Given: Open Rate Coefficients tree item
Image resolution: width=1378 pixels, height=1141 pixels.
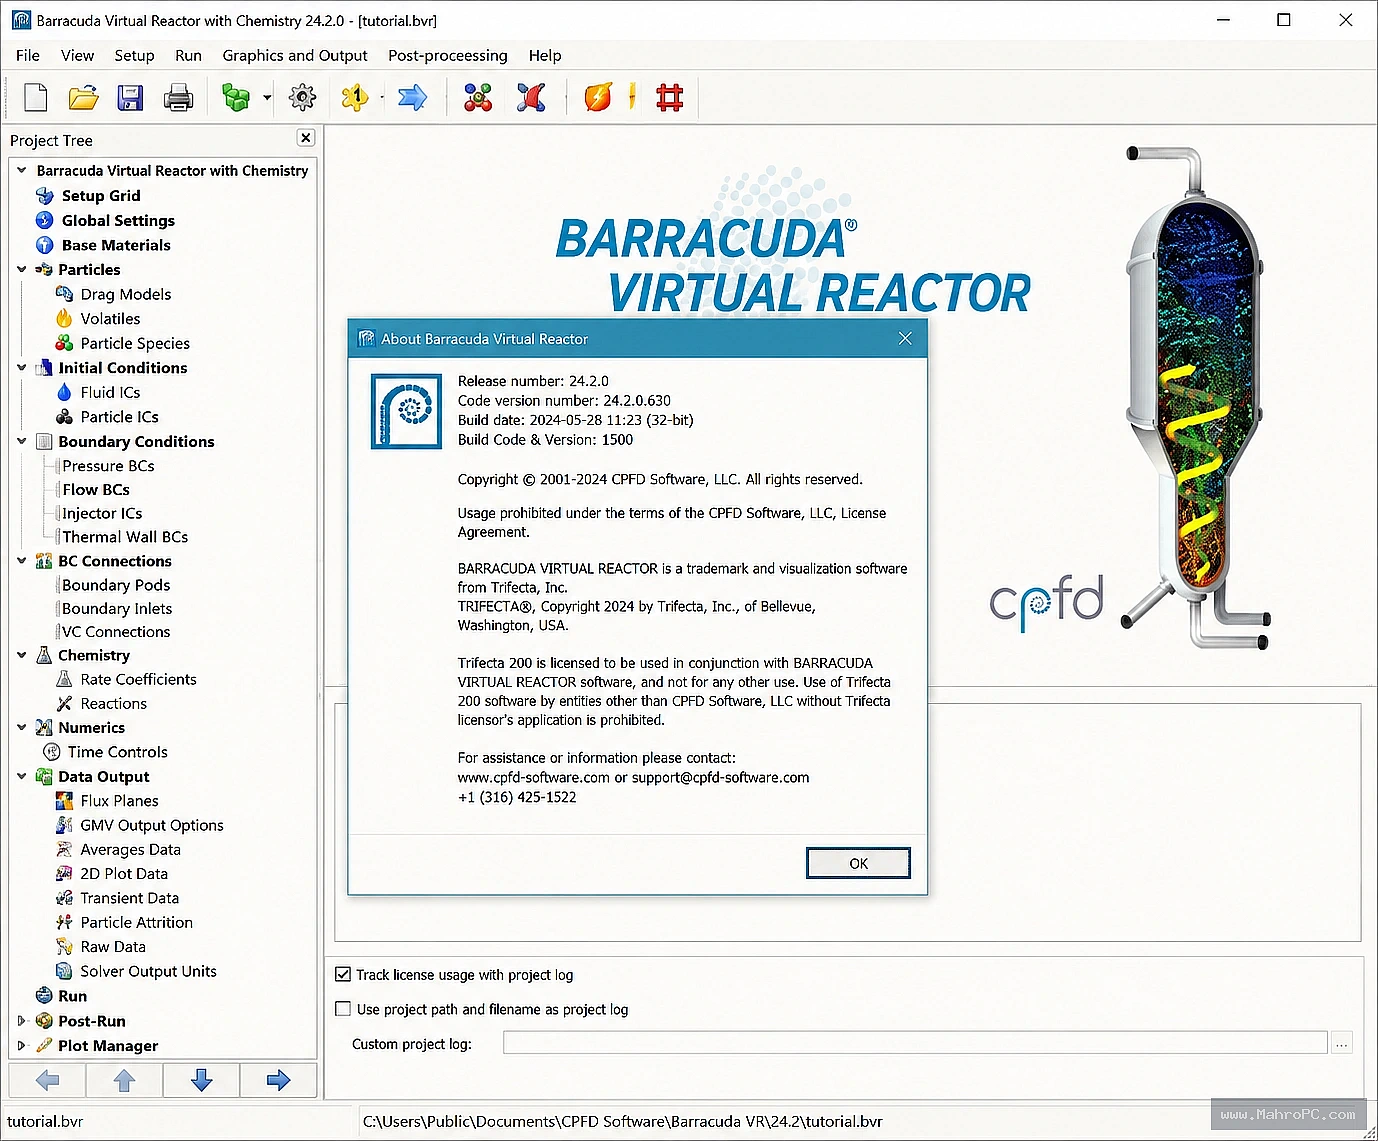Looking at the screenshot, I should [x=138, y=679].
